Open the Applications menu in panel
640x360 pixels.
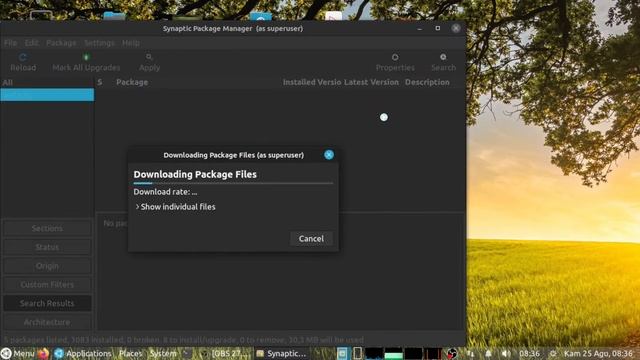click(83, 353)
